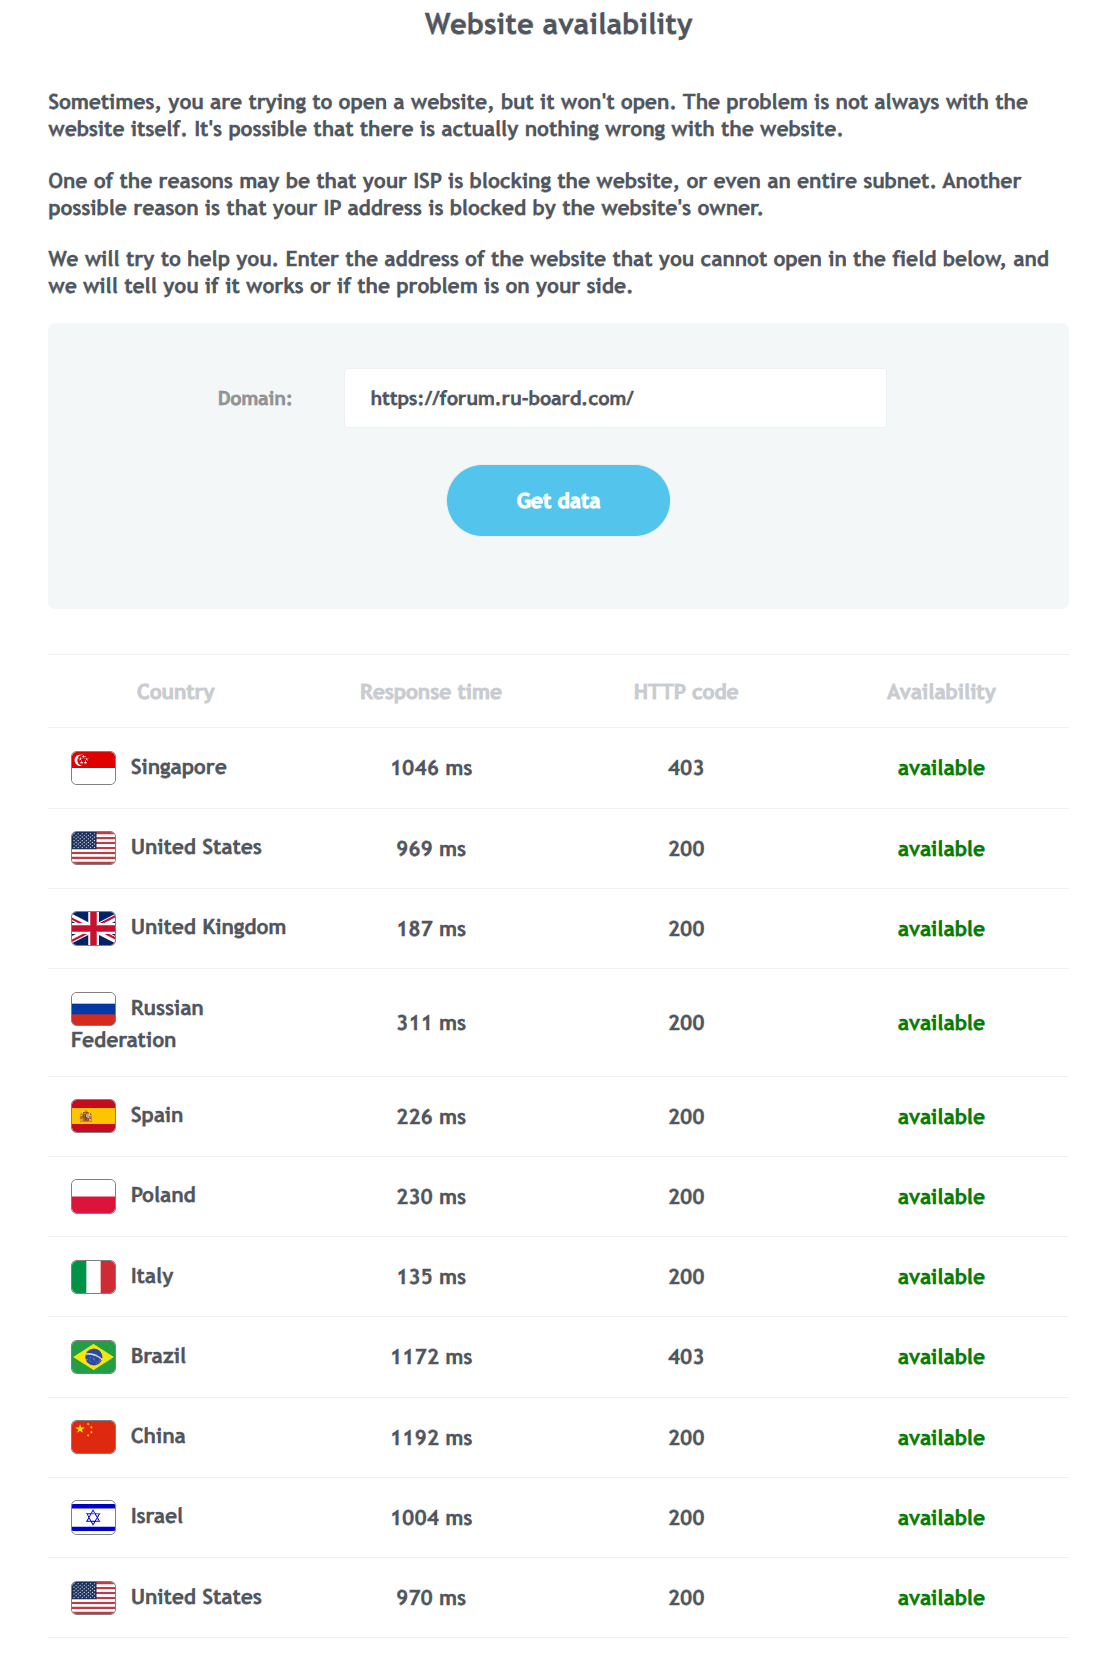Click the Availability column header
Screen dimensions: 1119x1658
coord(941,692)
